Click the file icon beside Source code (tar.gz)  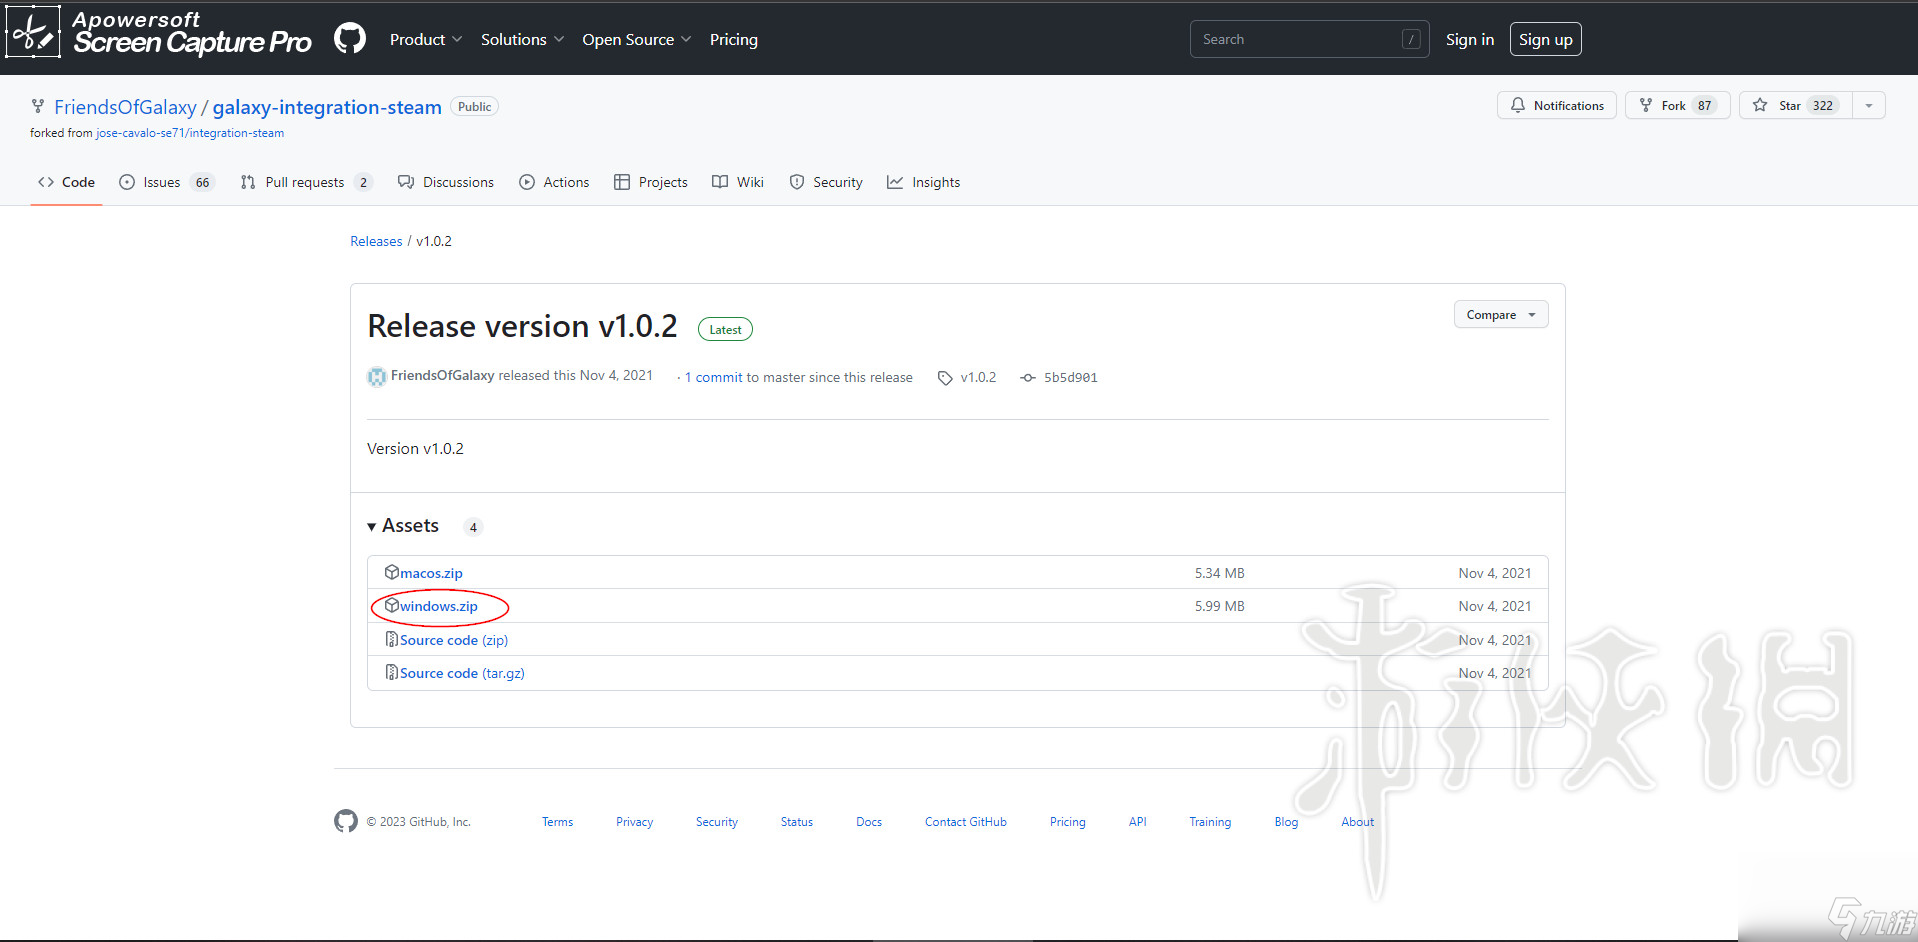pyautogui.click(x=392, y=672)
